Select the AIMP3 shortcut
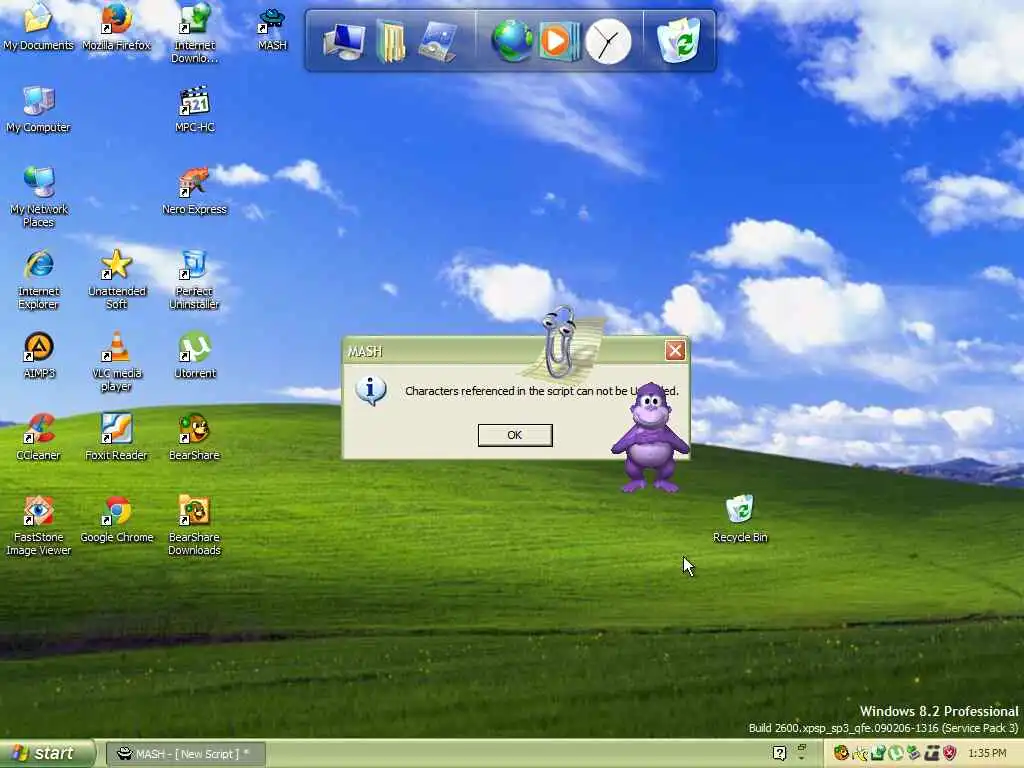 [39, 356]
